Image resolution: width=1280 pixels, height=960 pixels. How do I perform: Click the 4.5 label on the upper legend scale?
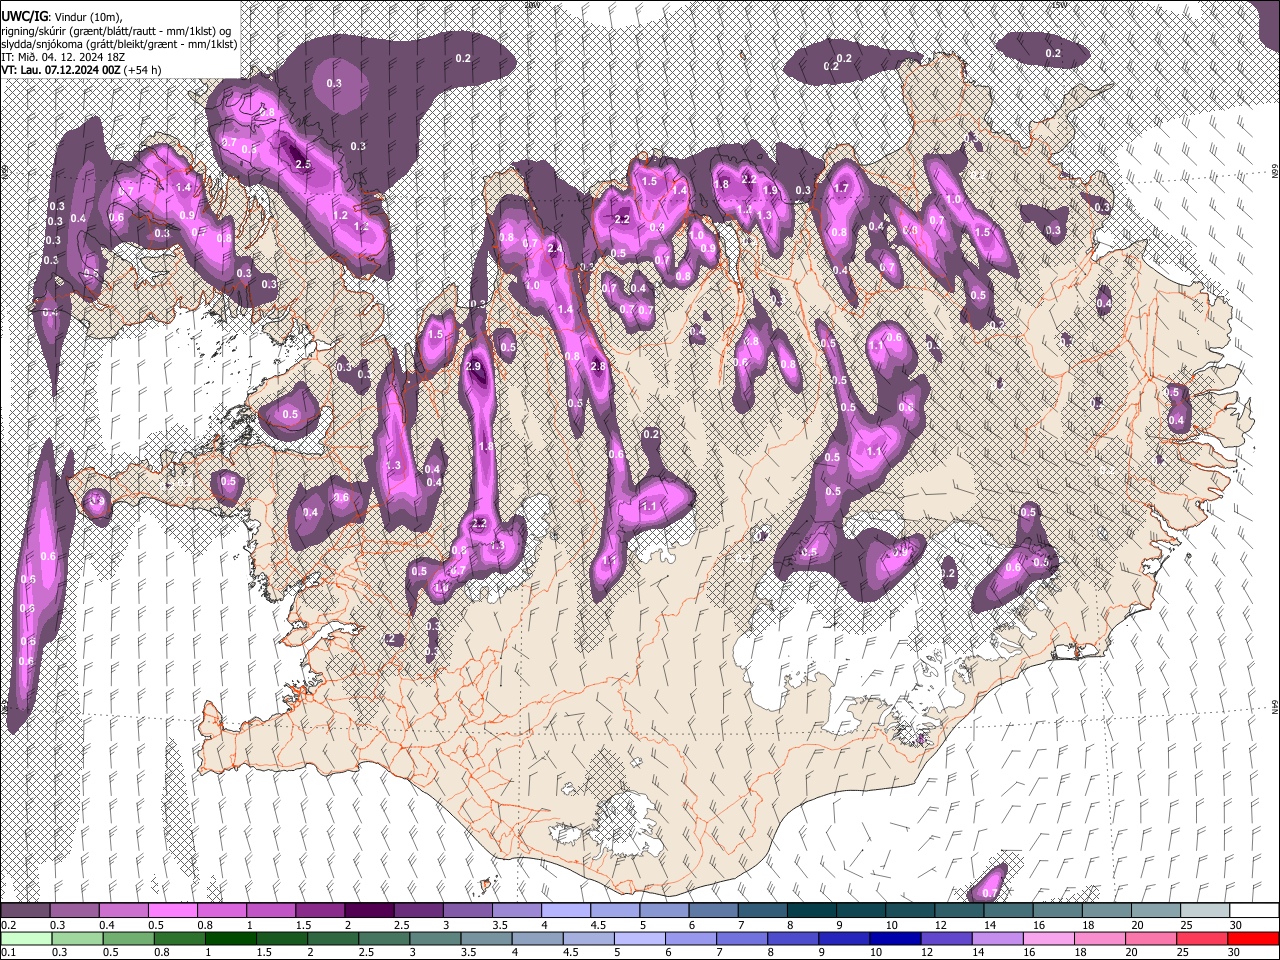tap(598, 925)
